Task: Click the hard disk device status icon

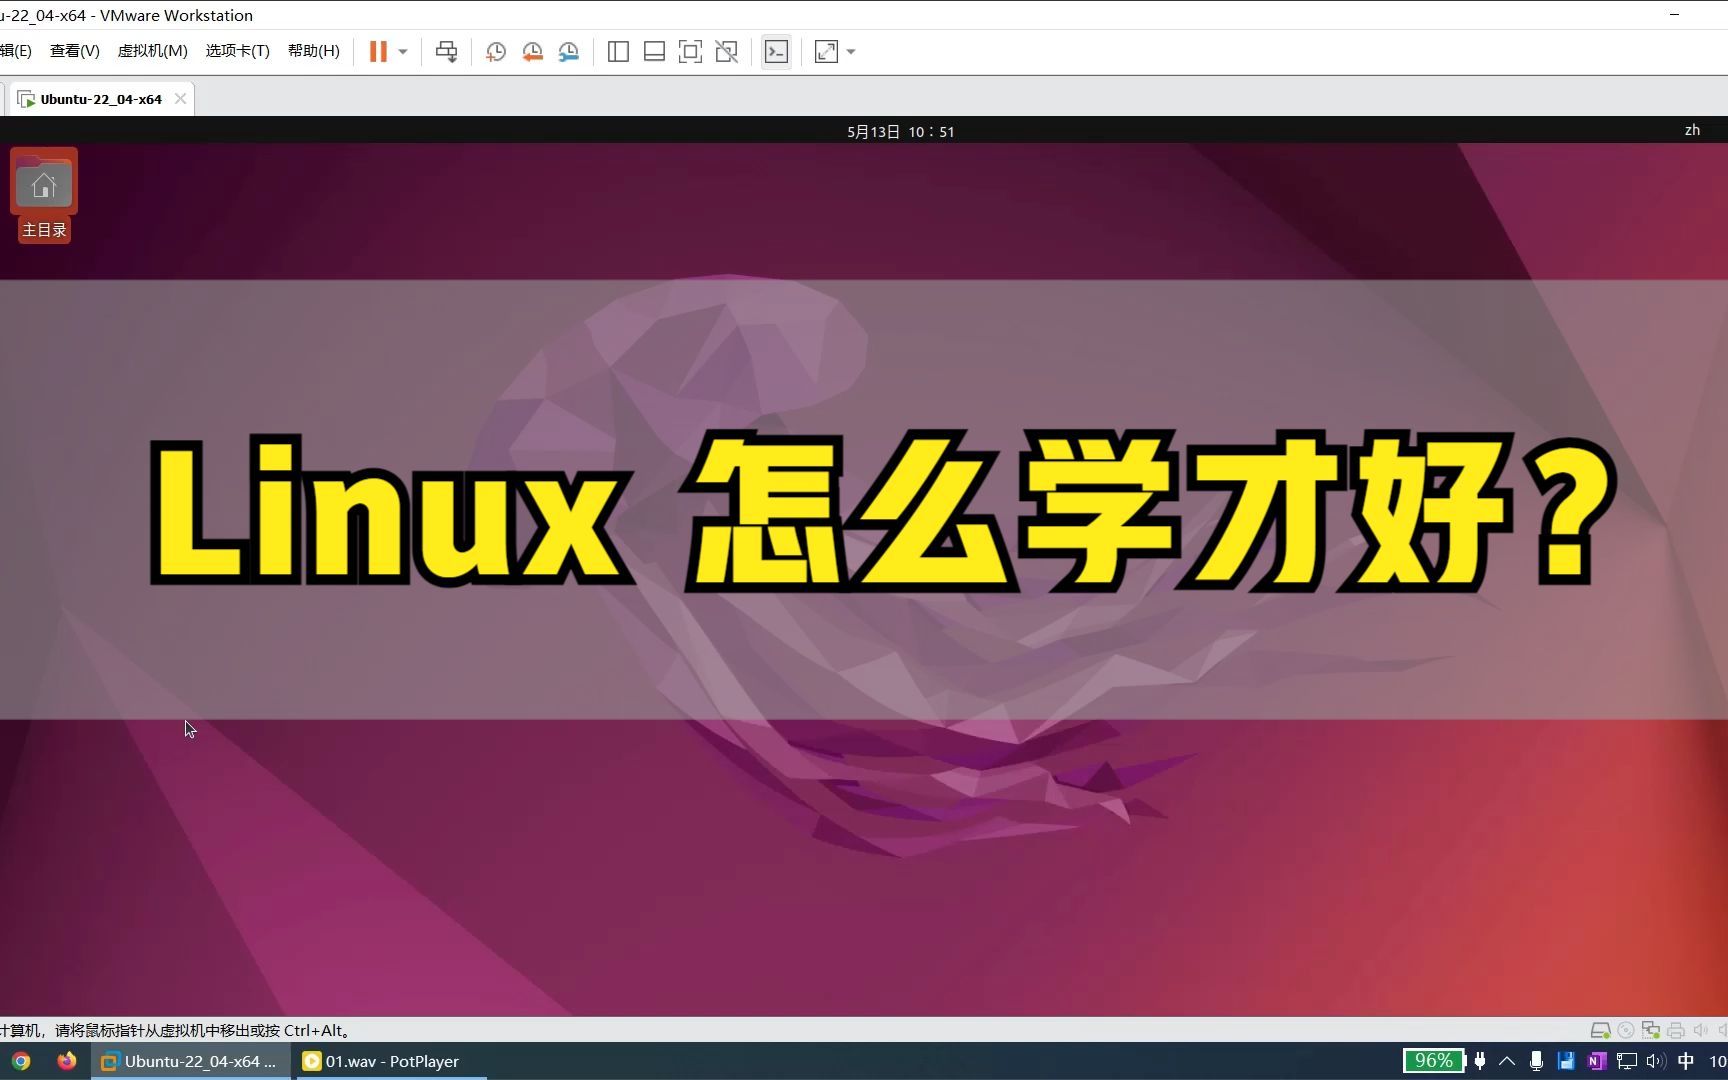Action: click(x=1601, y=1030)
